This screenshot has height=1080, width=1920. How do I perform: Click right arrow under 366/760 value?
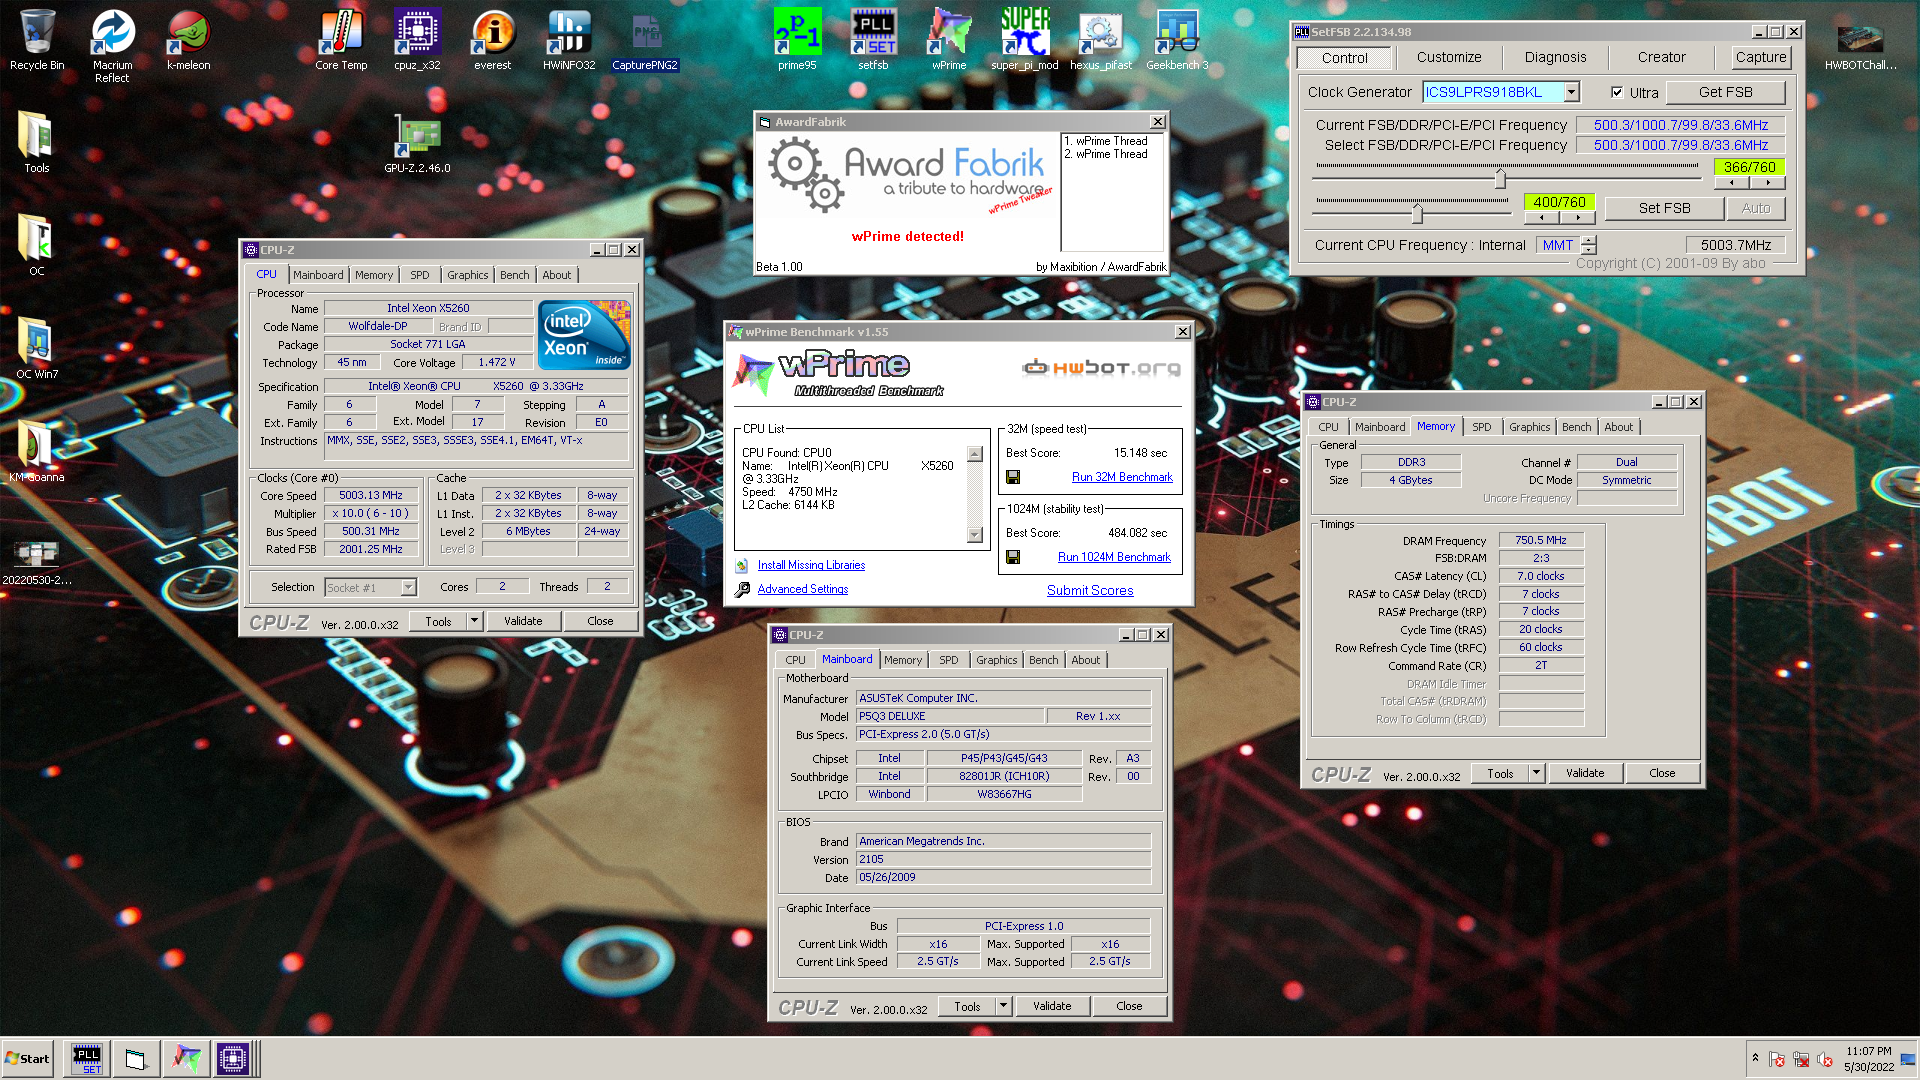[1768, 183]
